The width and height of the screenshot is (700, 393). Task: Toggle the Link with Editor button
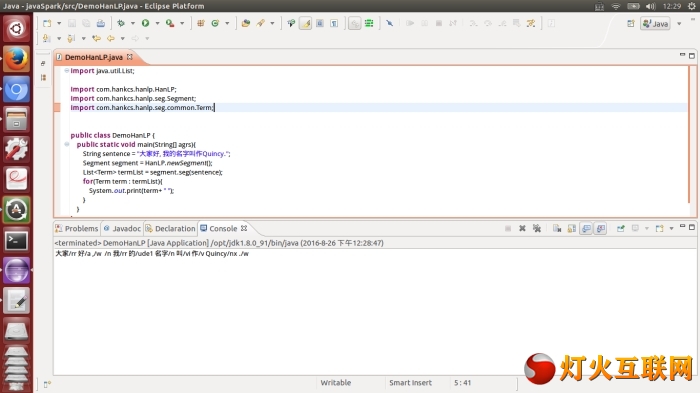click(x=354, y=23)
